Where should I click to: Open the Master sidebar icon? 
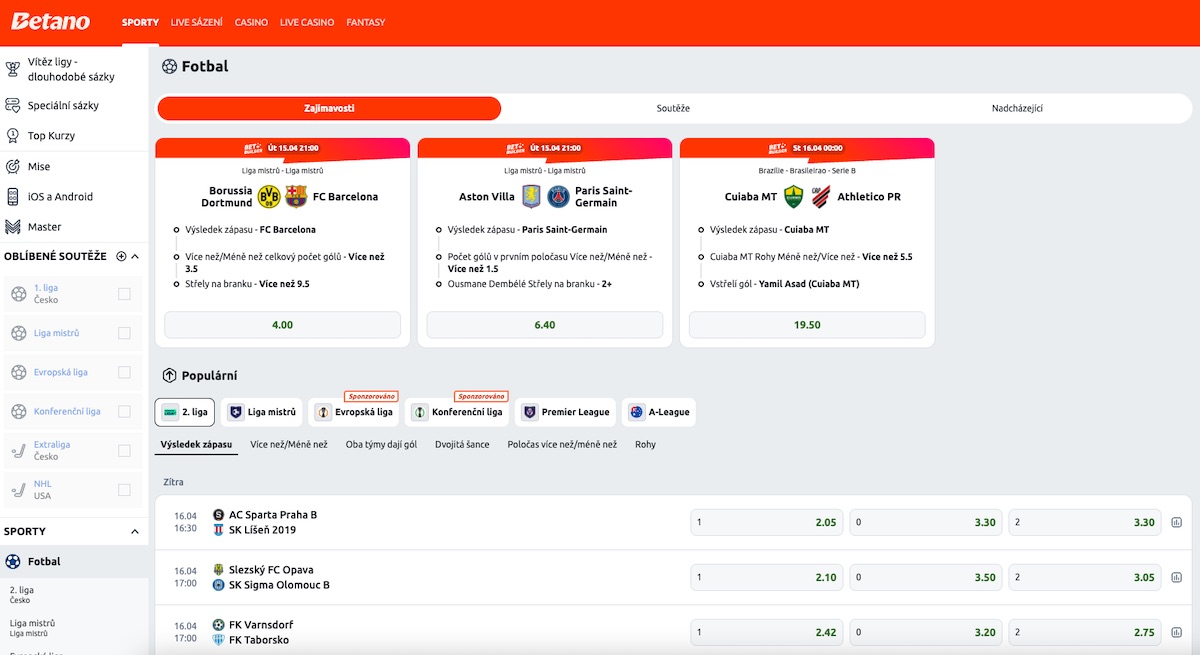click(13, 227)
